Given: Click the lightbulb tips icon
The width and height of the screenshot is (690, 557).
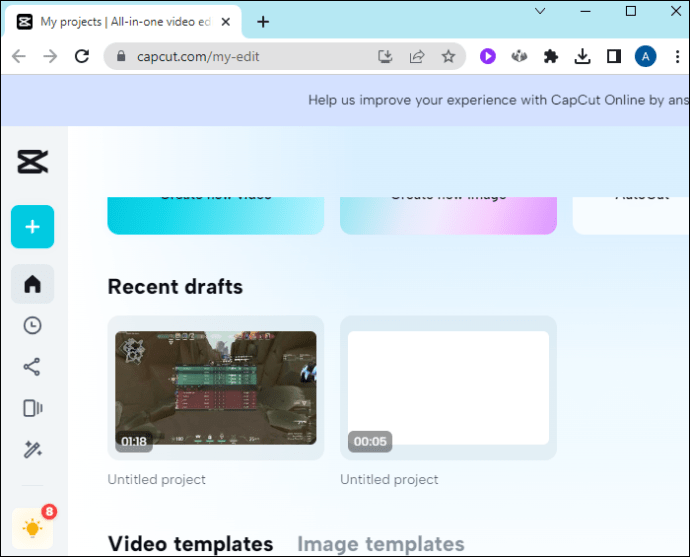Looking at the screenshot, I should click(33, 528).
